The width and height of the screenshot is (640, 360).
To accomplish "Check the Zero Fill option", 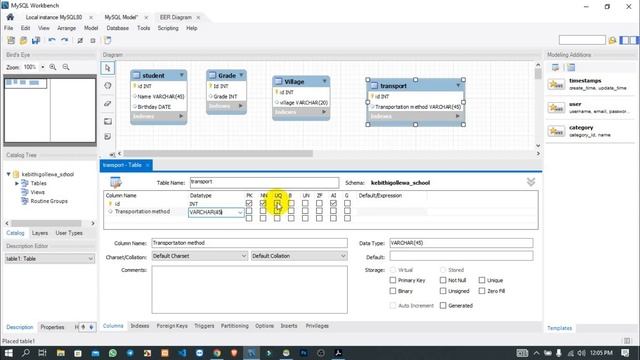I will pyautogui.click(x=482, y=291).
